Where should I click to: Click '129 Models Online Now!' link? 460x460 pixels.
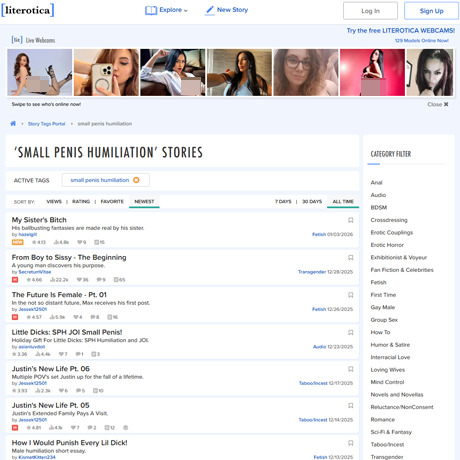pyautogui.click(x=422, y=41)
